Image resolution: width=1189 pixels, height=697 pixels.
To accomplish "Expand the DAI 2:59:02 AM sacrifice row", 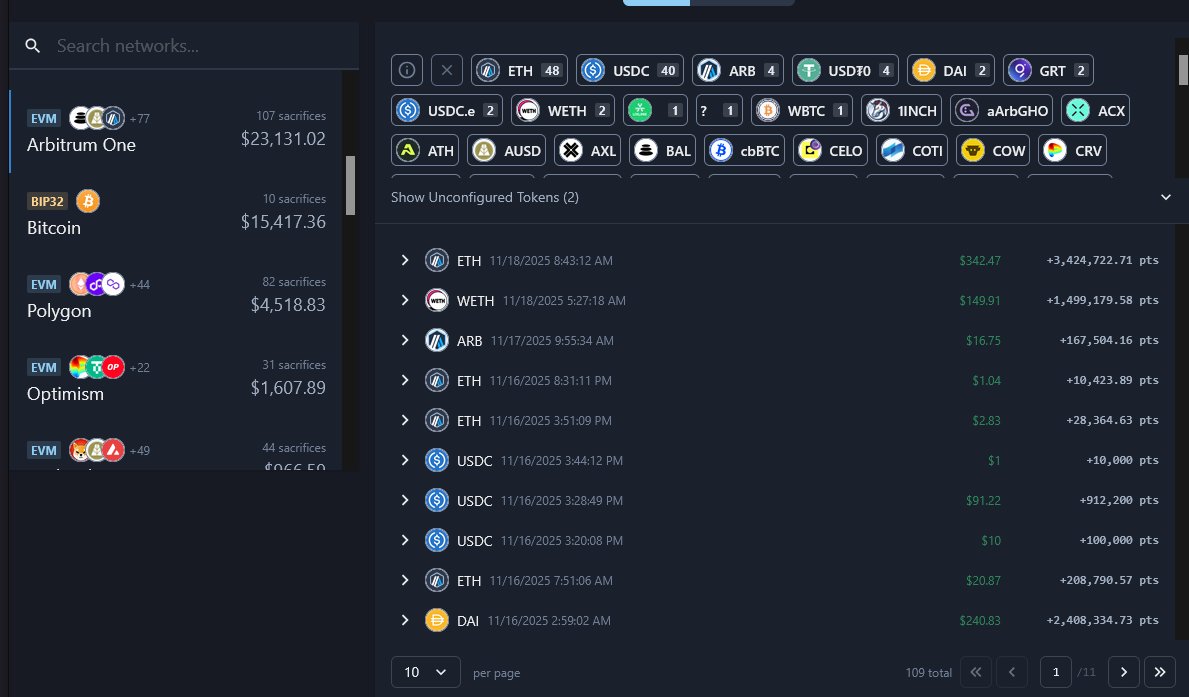I will tap(405, 620).
